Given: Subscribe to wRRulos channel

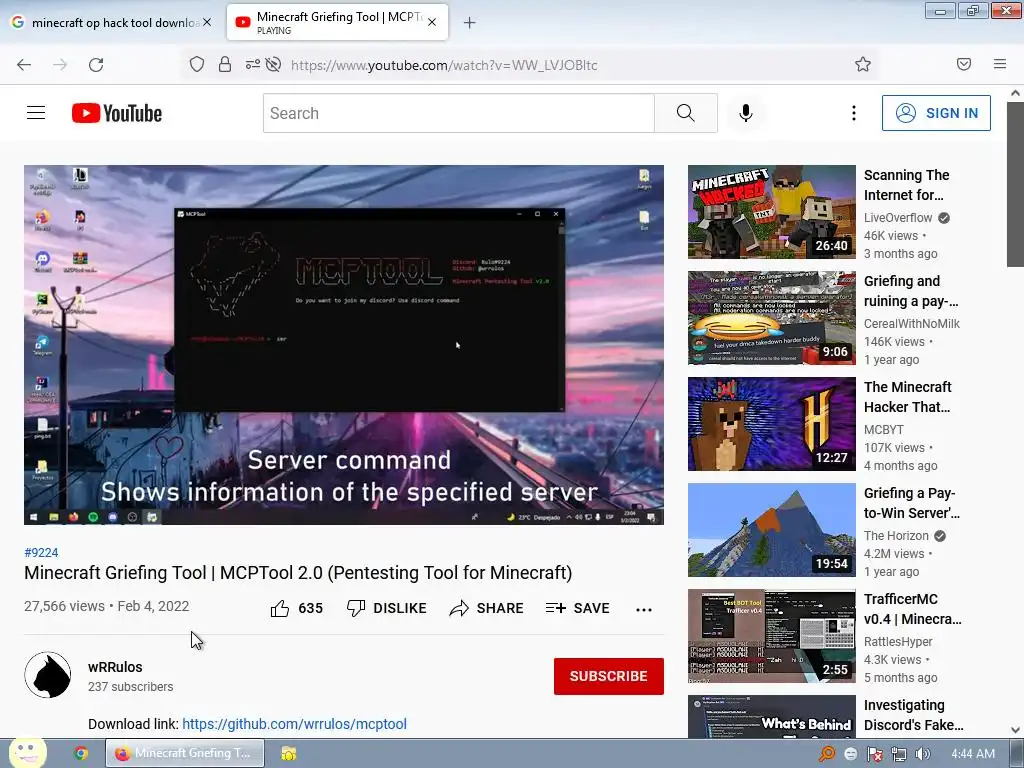Looking at the screenshot, I should (609, 676).
